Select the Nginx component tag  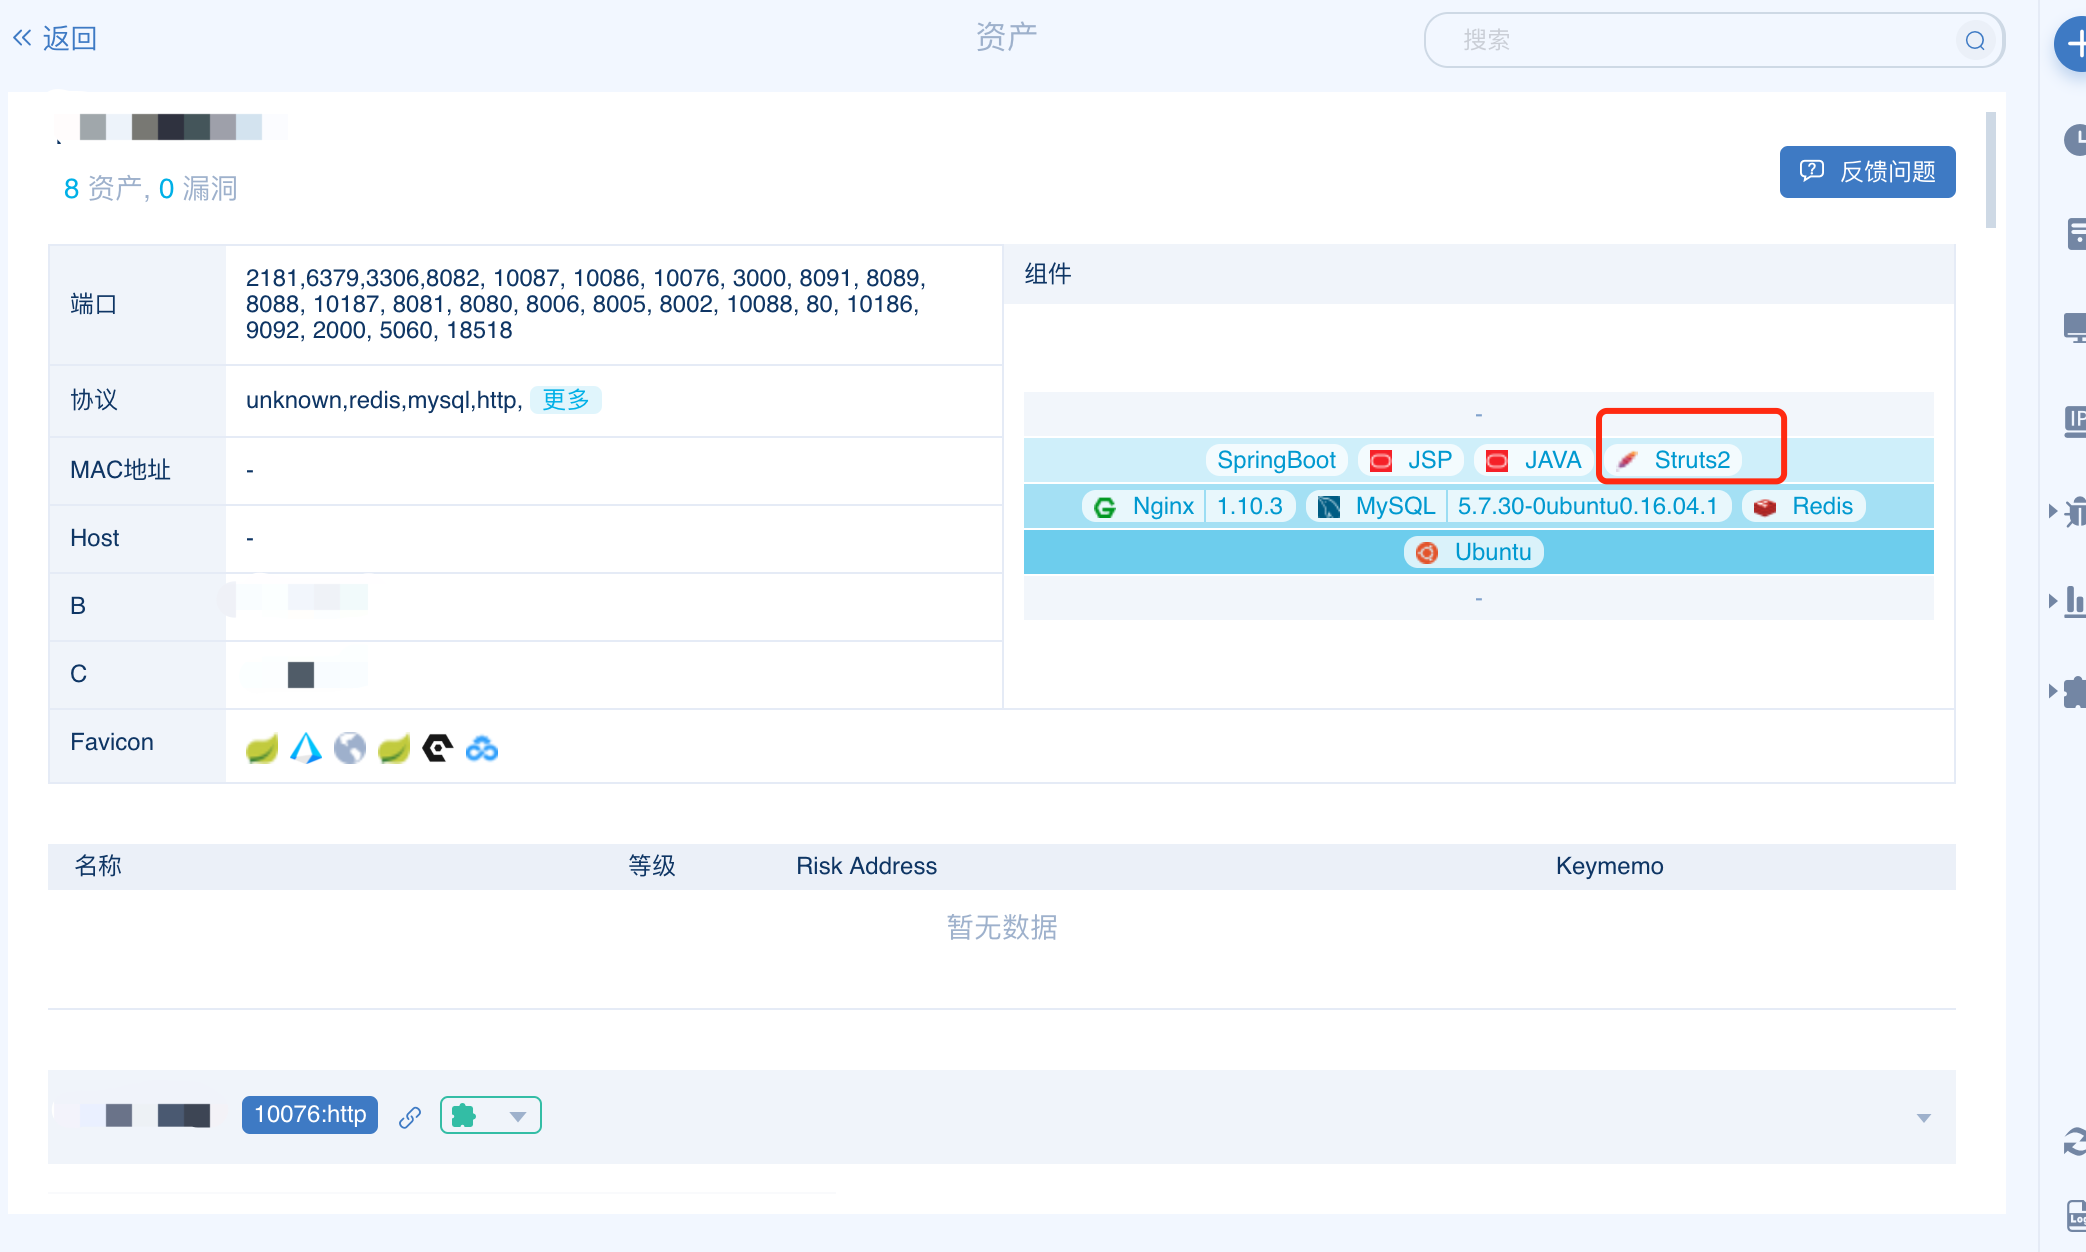(x=1144, y=506)
